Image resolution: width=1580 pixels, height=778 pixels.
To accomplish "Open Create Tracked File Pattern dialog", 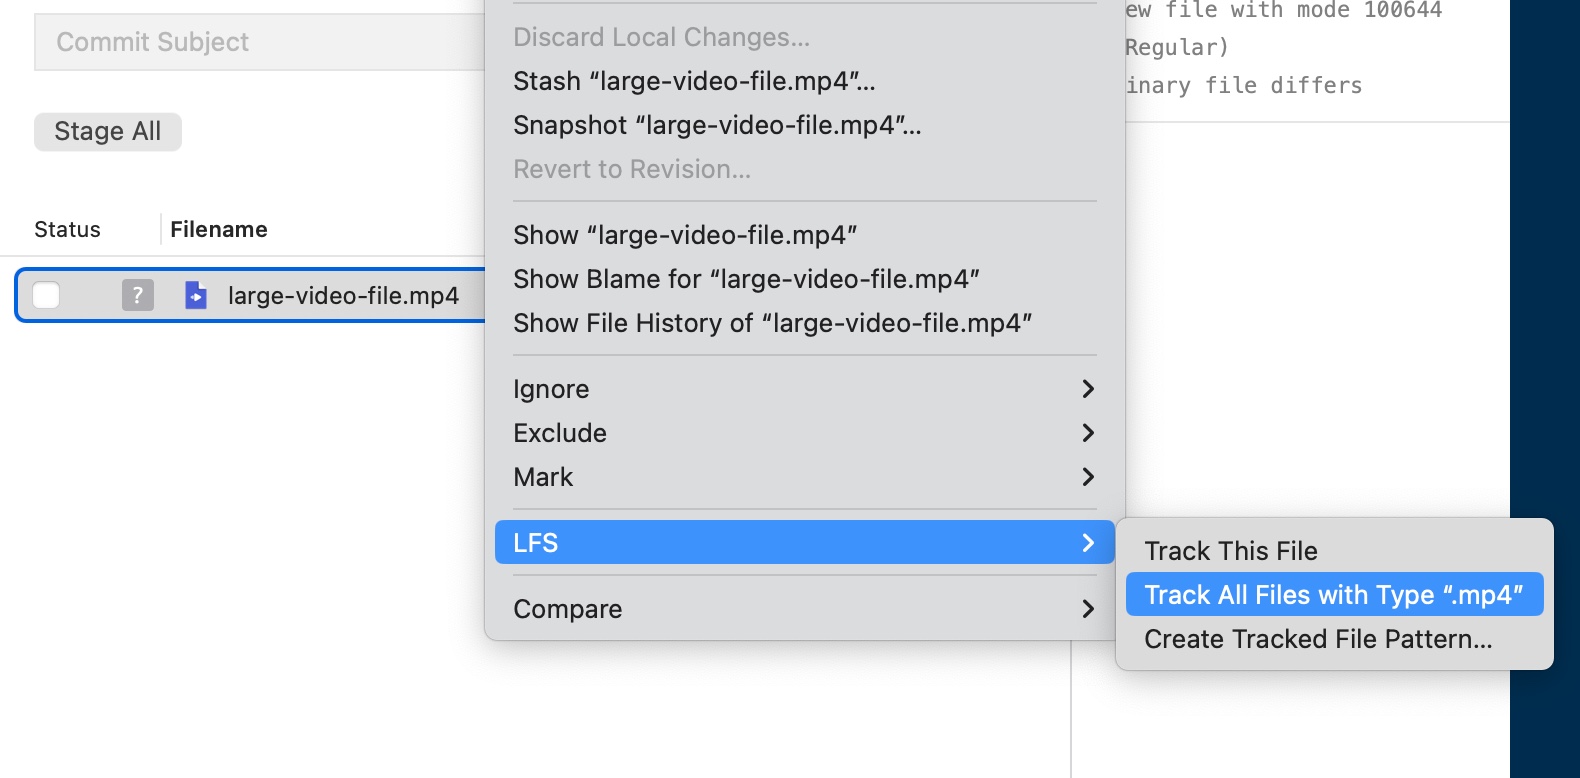I will [x=1318, y=639].
